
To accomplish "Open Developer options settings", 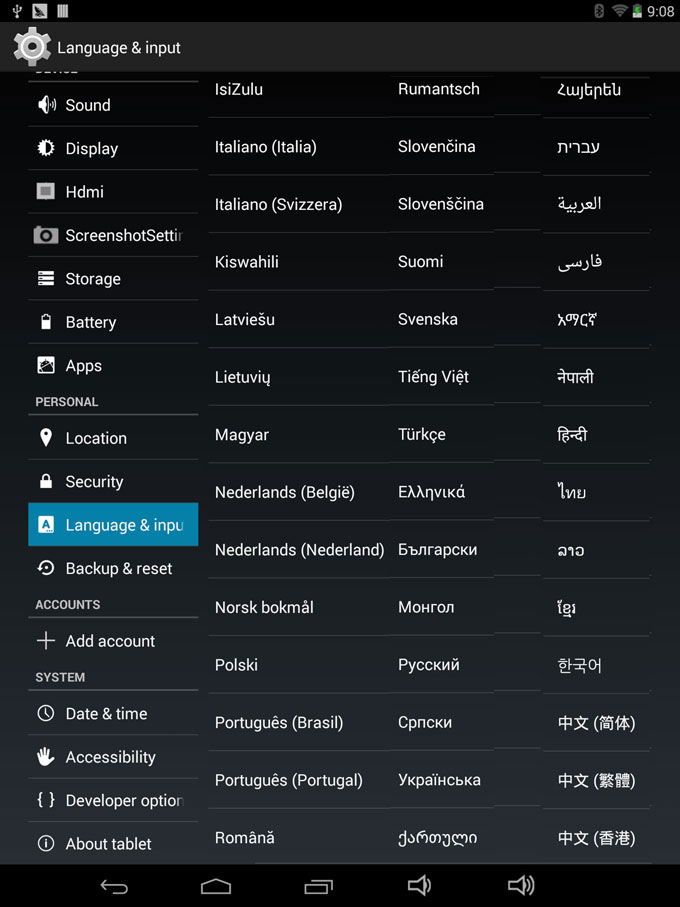I will tap(123, 800).
